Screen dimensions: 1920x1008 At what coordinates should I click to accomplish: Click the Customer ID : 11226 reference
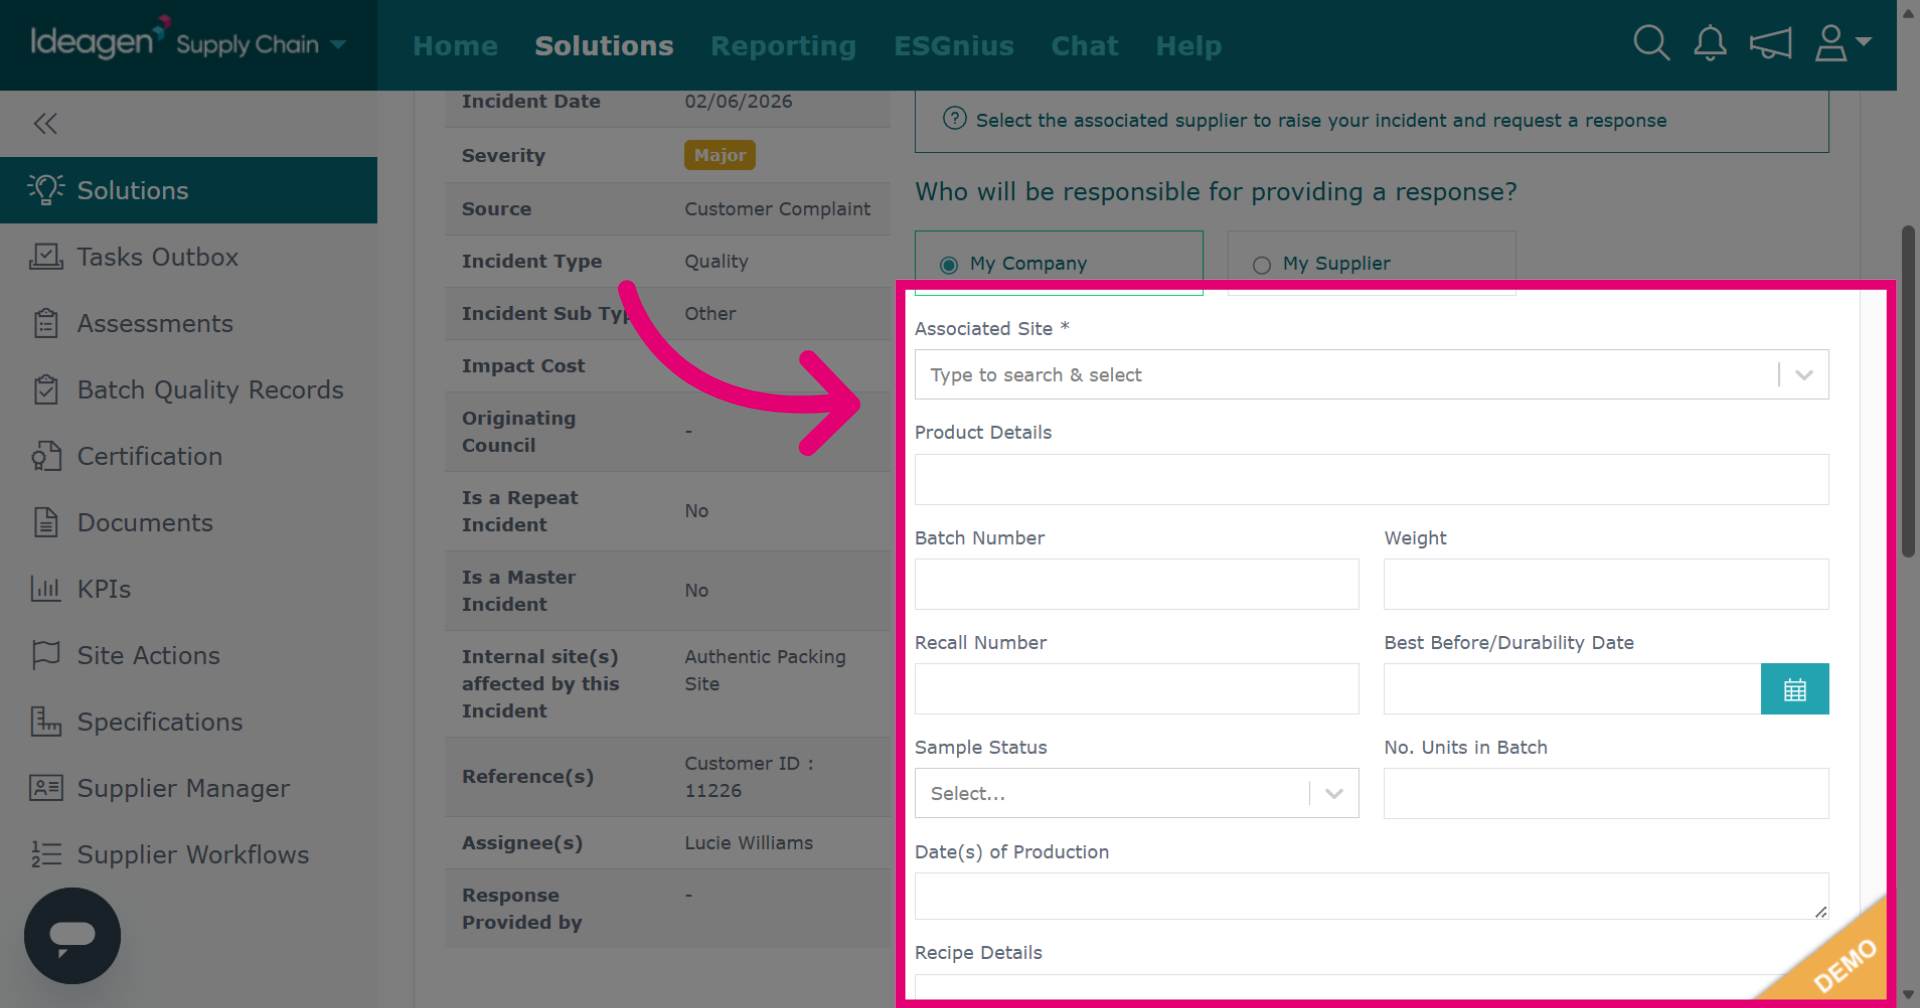749,777
